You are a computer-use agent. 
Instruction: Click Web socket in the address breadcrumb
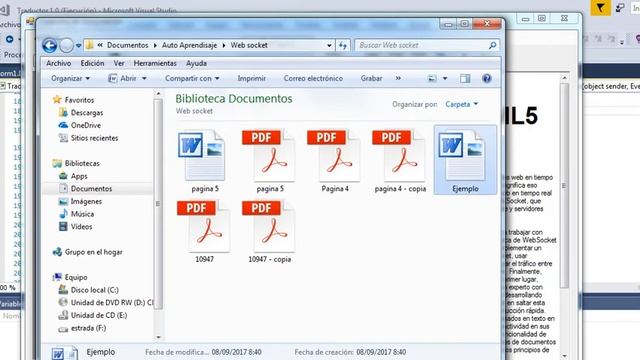click(249, 45)
